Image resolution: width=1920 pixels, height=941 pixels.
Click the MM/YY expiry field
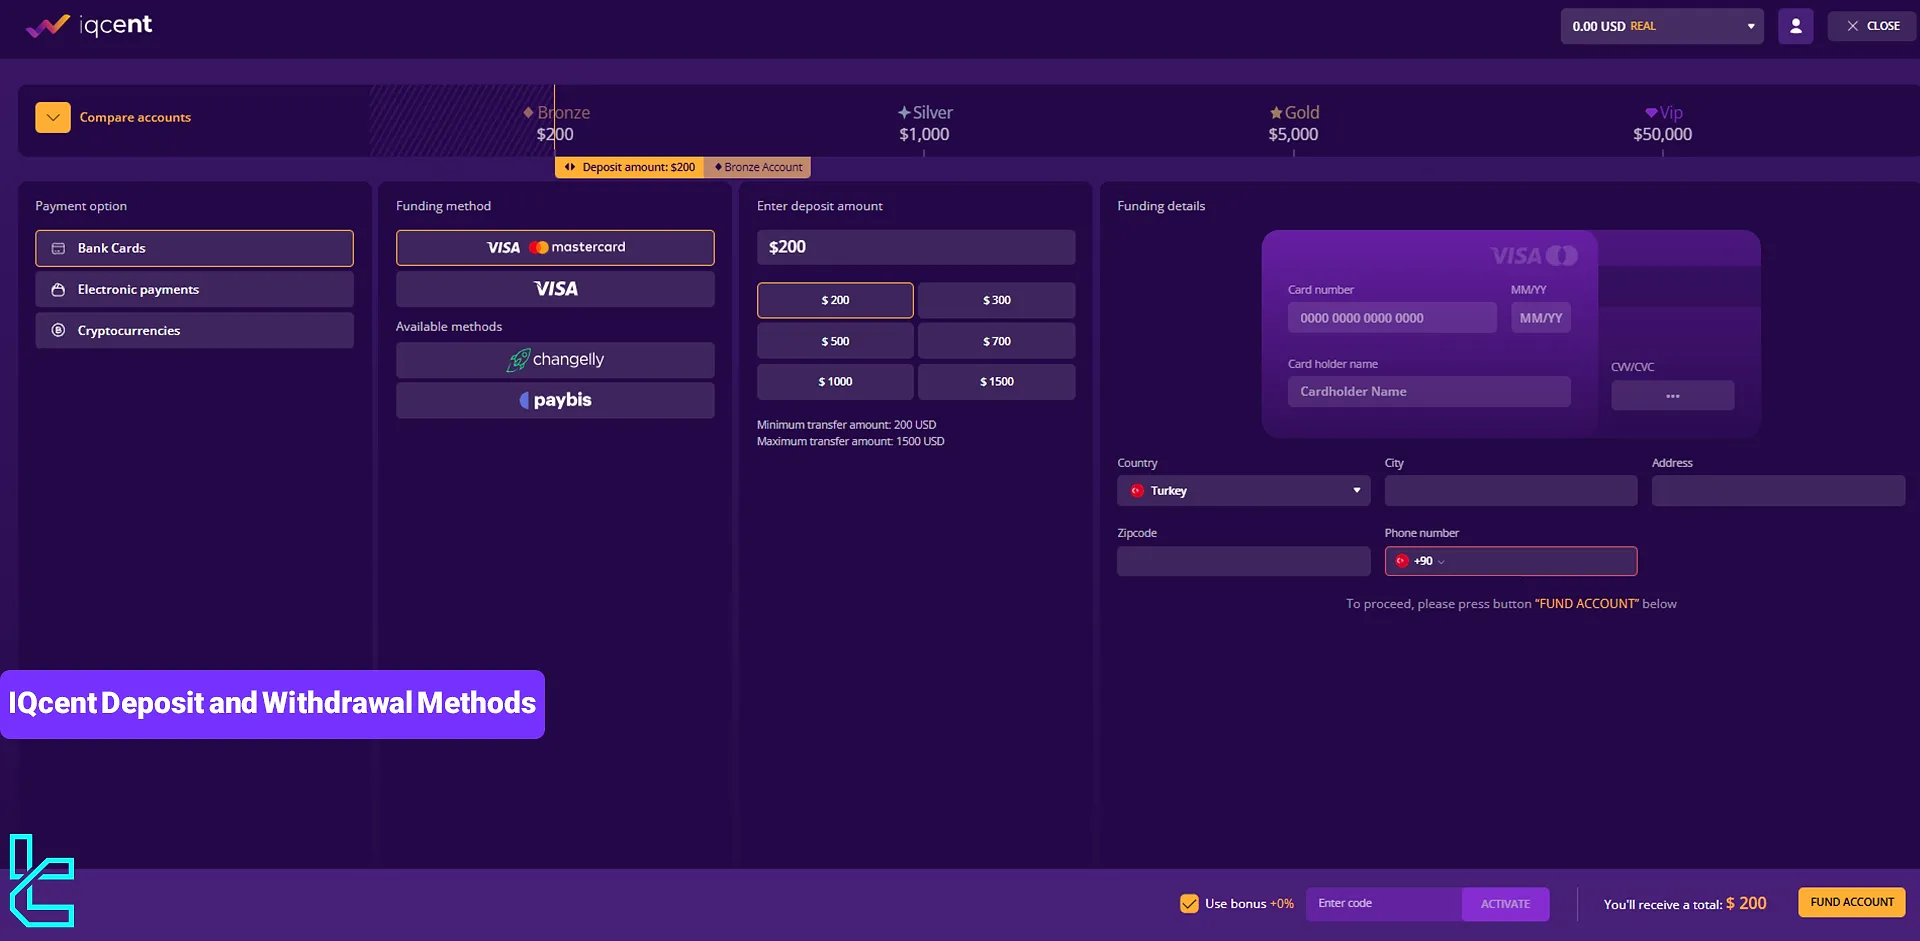click(1541, 318)
